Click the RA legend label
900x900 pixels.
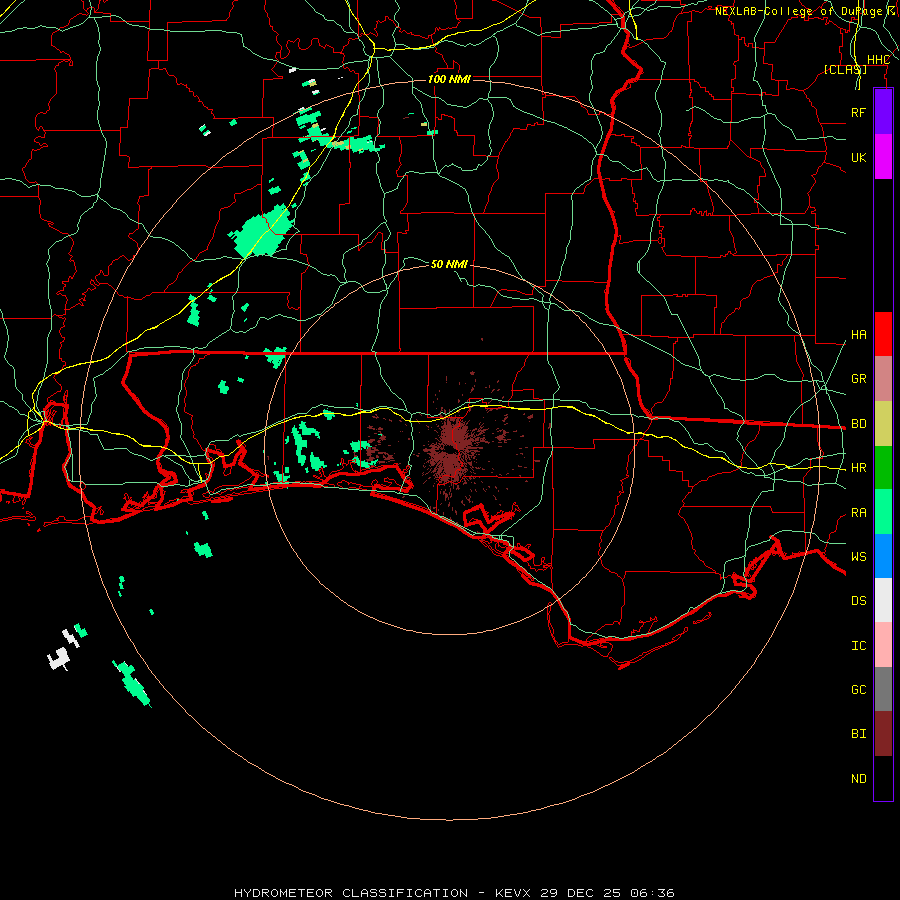[x=858, y=513]
